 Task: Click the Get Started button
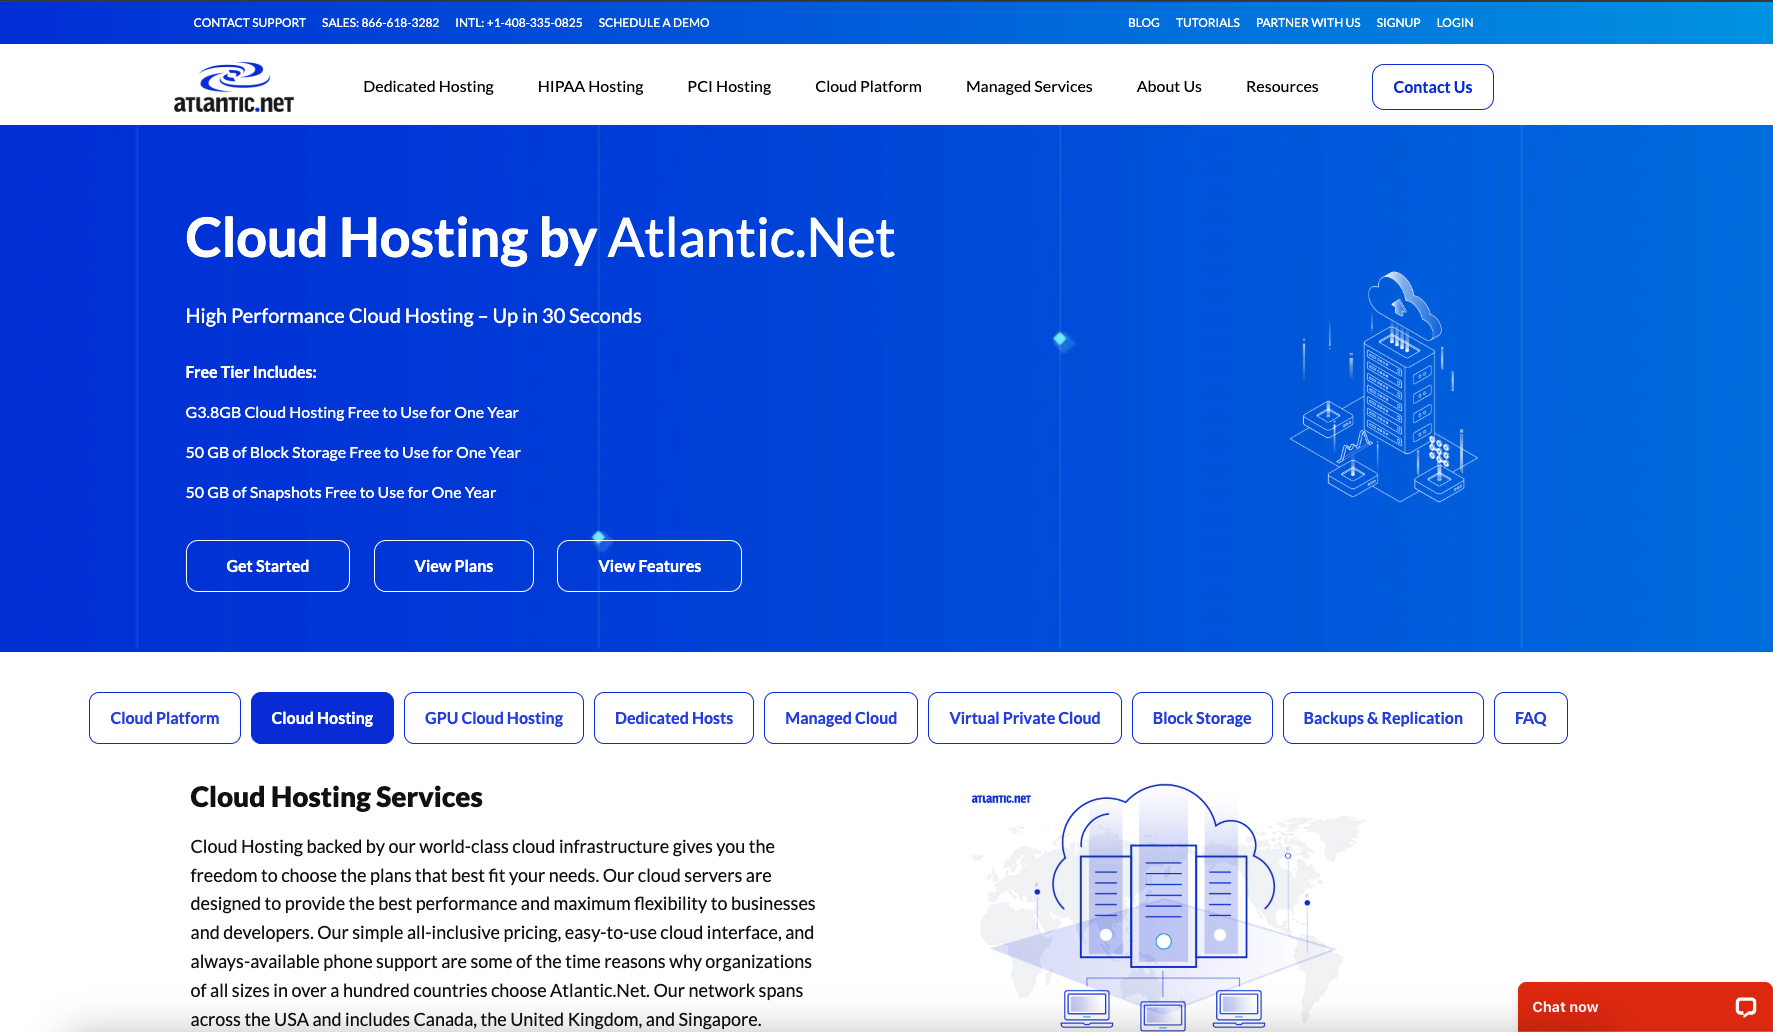point(267,565)
